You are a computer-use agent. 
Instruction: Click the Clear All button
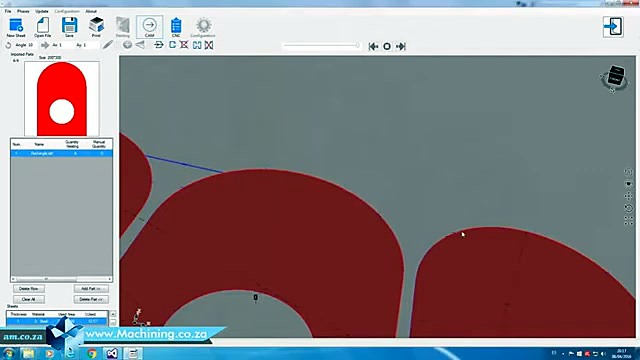[x=29, y=299]
